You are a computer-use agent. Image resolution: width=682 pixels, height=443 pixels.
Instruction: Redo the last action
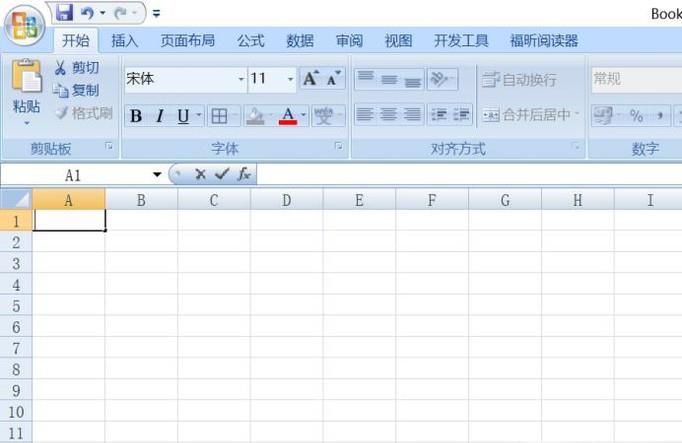(120, 13)
